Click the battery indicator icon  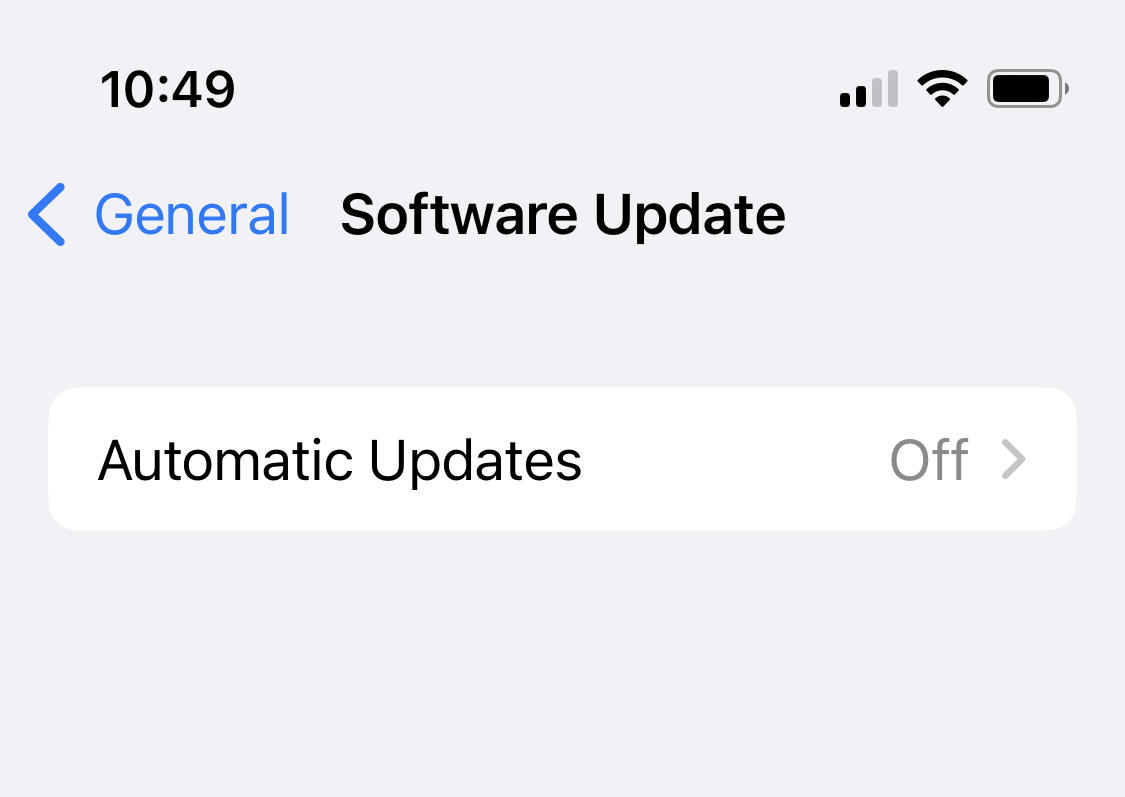point(1028,89)
